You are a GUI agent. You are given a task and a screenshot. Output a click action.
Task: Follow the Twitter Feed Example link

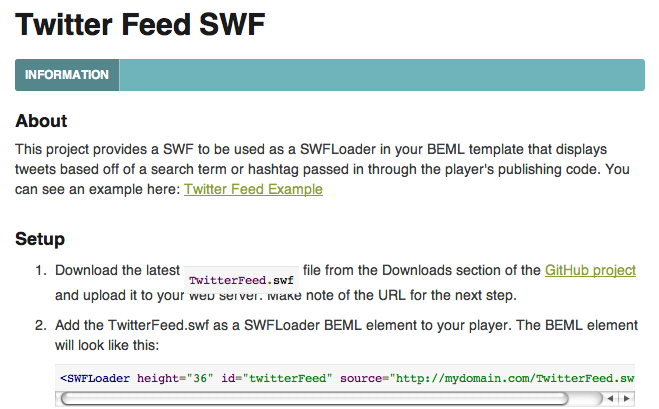(x=253, y=189)
